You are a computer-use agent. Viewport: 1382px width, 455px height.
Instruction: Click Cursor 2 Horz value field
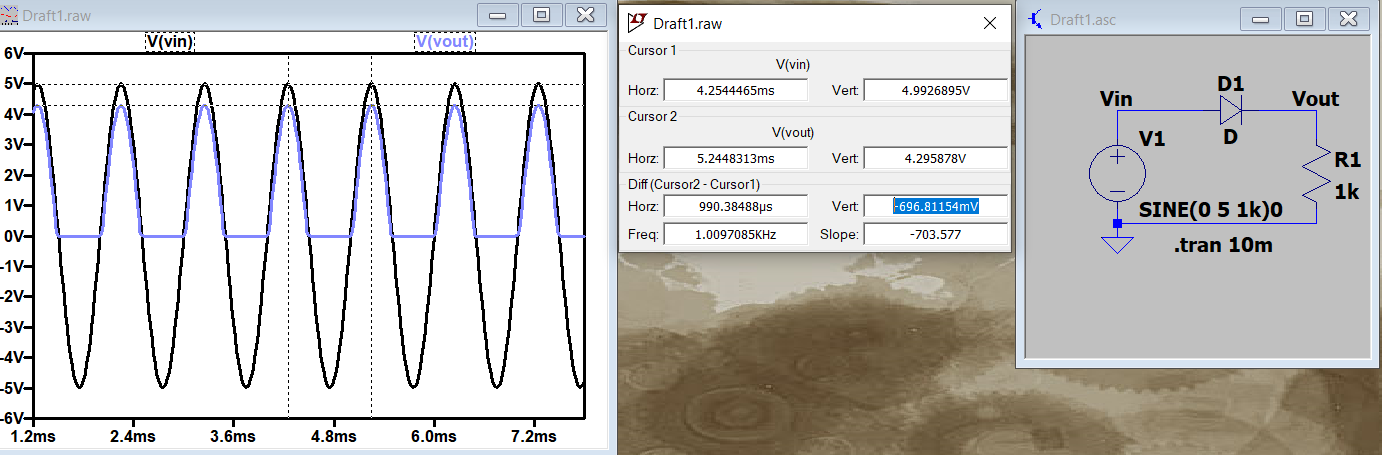pos(734,159)
